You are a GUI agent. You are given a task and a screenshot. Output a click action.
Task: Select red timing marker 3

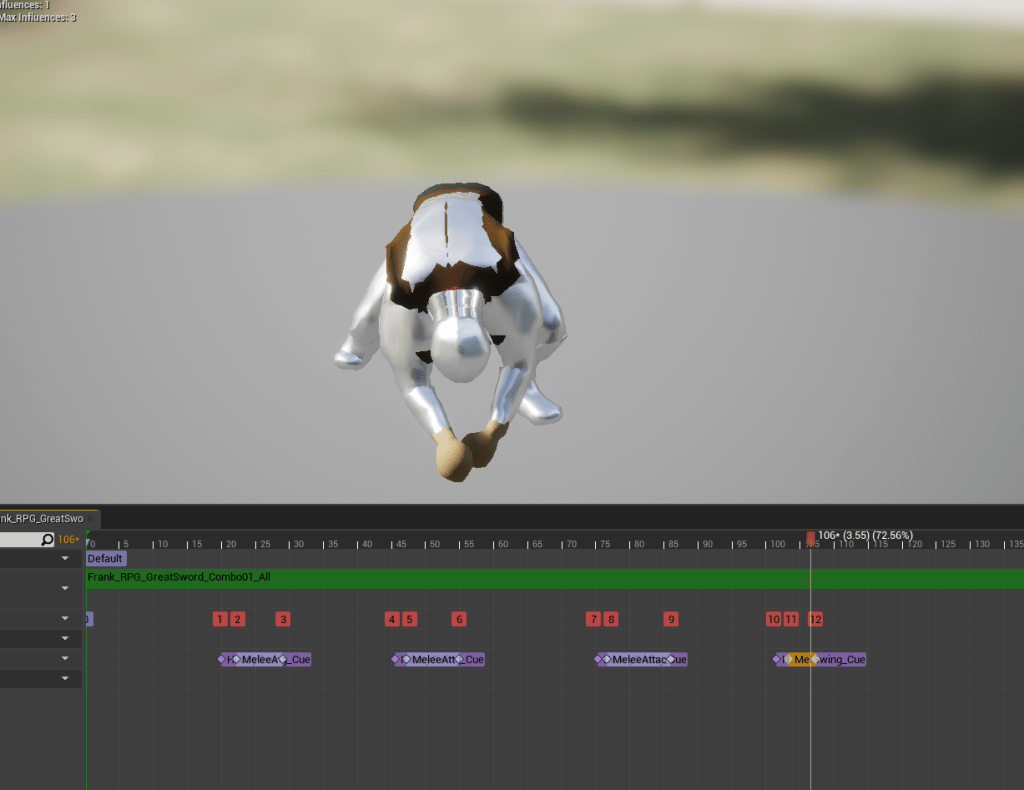(x=283, y=619)
